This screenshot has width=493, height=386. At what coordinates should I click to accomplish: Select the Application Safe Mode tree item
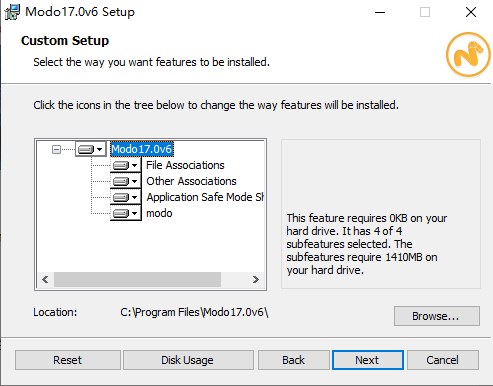pyautogui.click(x=205, y=197)
